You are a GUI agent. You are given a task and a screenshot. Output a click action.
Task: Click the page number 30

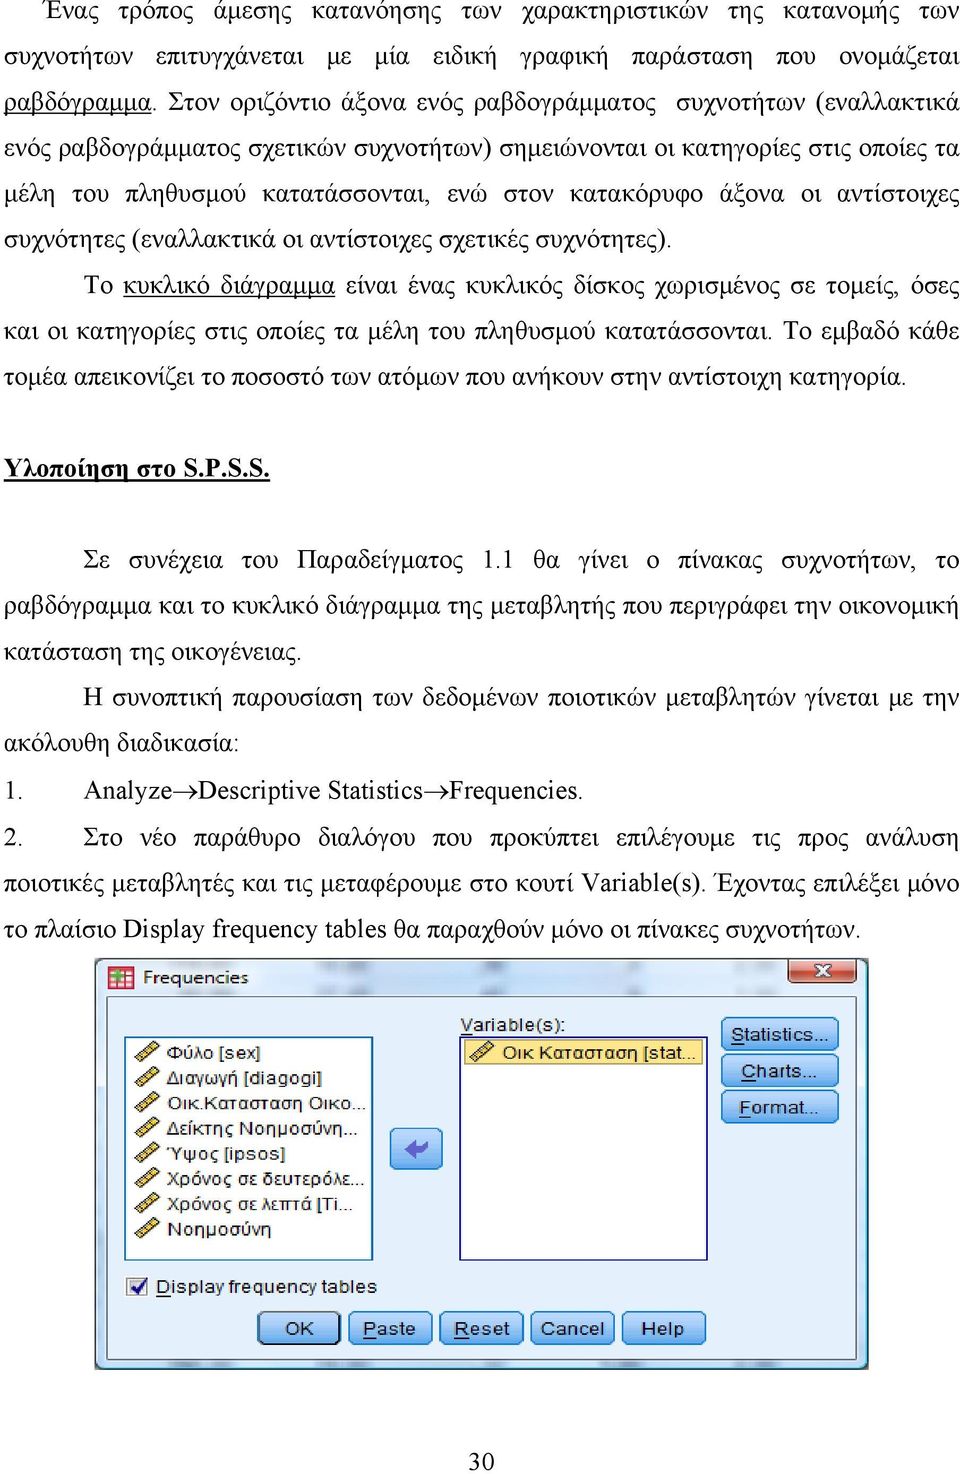click(481, 1460)
